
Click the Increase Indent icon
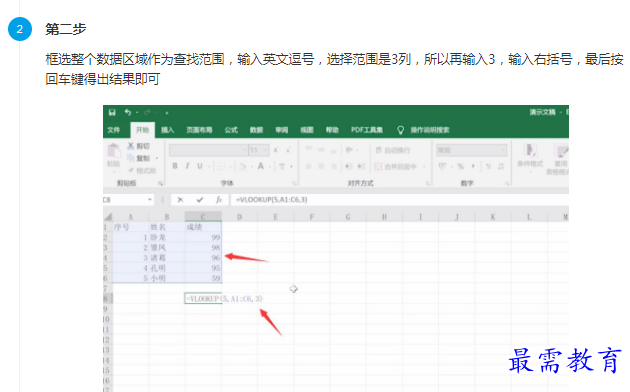(361, 166)
